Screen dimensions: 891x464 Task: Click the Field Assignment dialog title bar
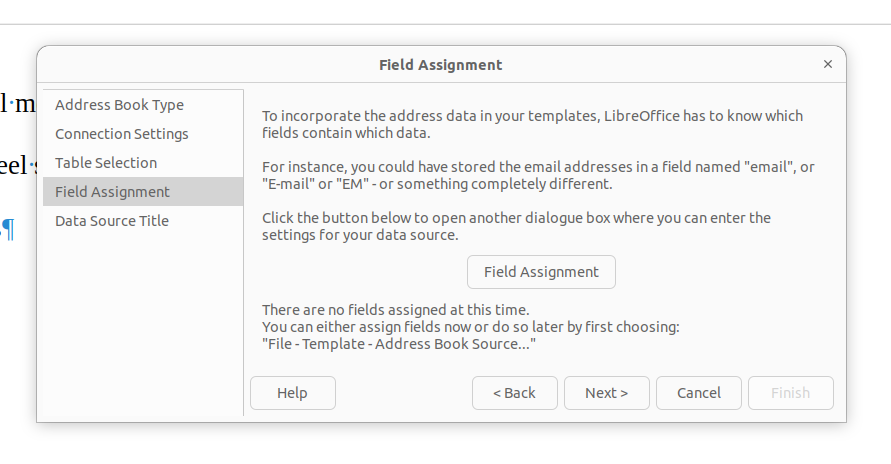pos(440,65)
